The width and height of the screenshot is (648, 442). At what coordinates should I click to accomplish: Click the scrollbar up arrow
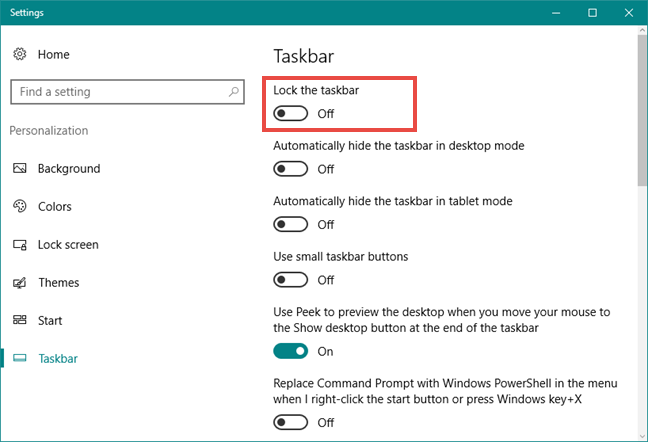pos(642,30)
